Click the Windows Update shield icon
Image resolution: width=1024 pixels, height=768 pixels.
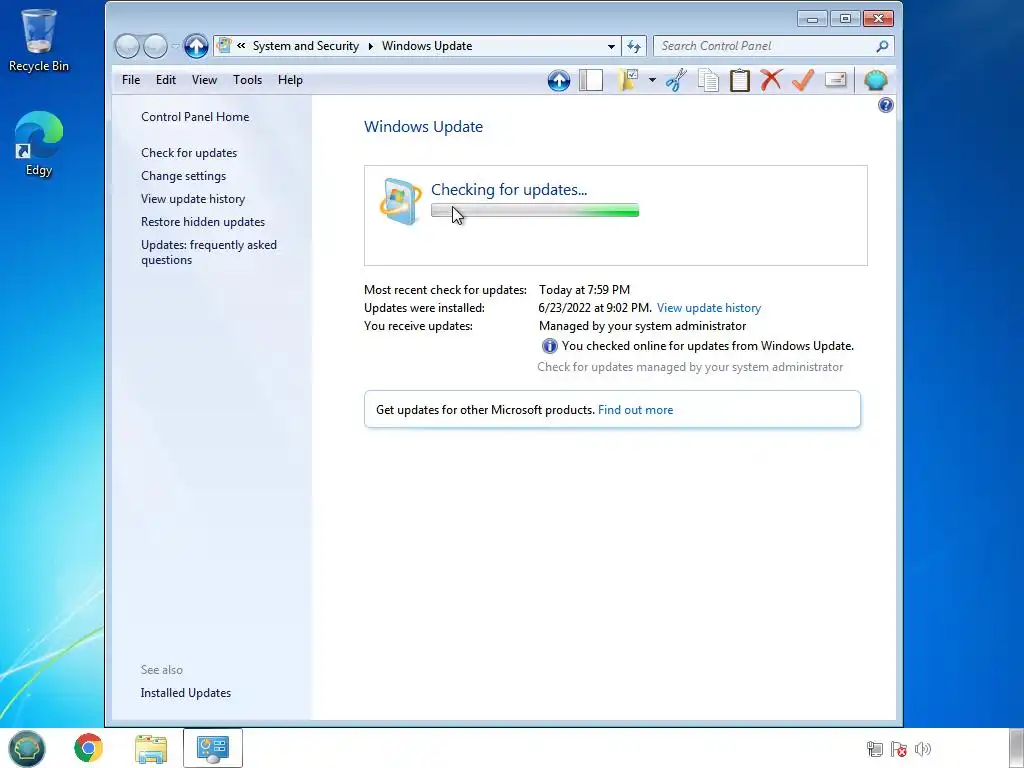[400, 201]
